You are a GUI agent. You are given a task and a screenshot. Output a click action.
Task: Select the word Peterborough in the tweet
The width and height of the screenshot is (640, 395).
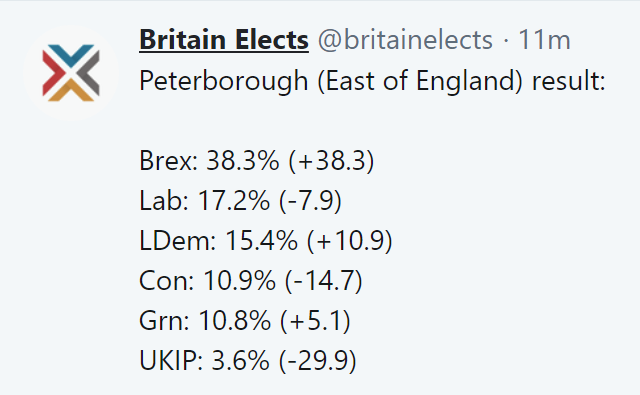(223, 80)
